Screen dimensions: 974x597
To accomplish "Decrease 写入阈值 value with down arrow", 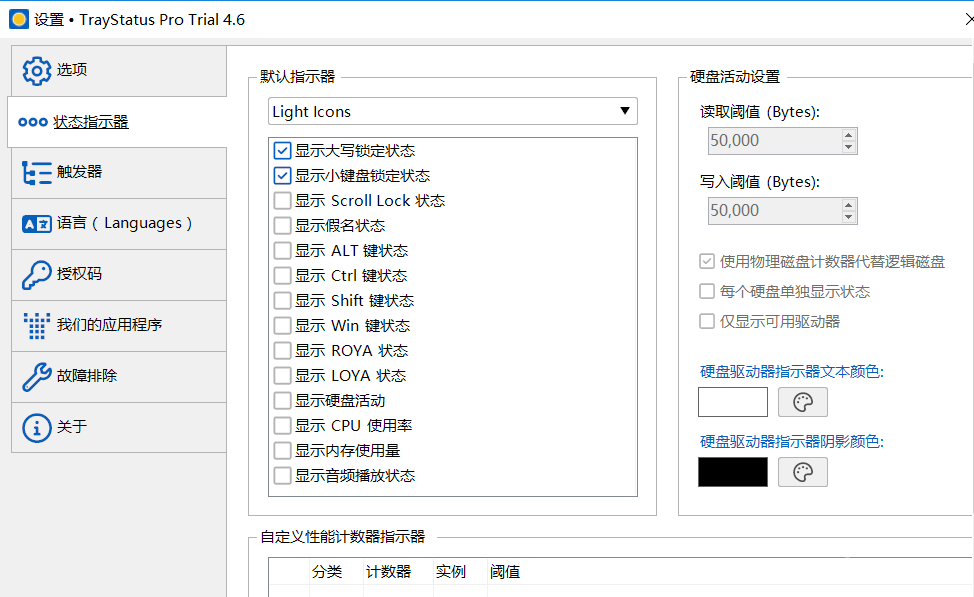I will 848,216.
